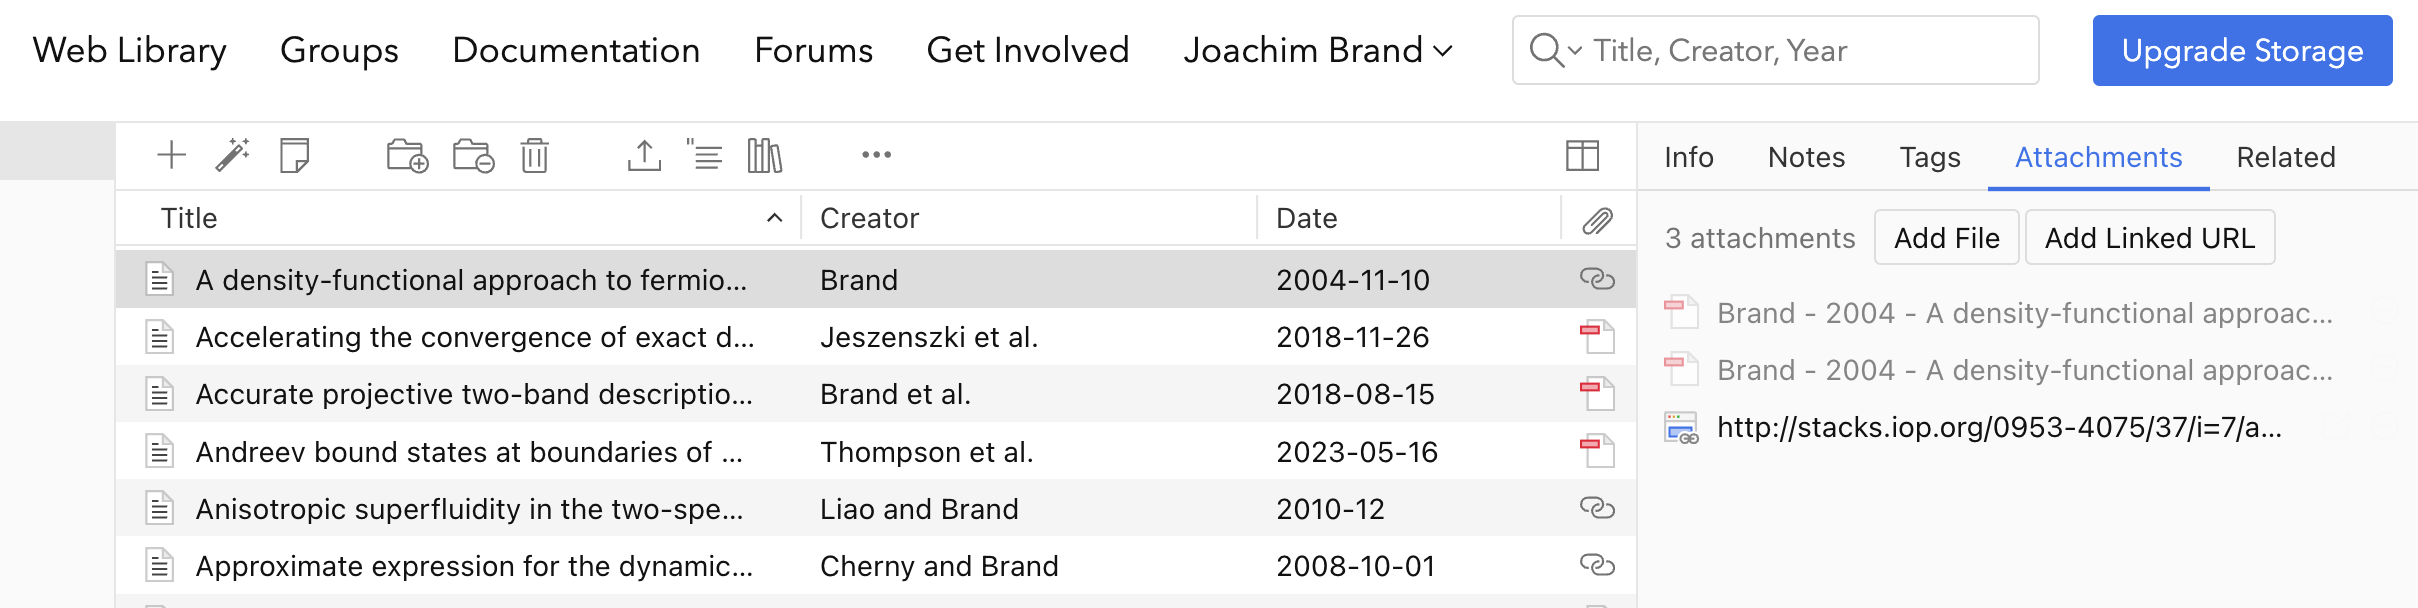2418x608 pixels.
Task: Click the Create Bibliography books icon
Action: (765, 155)
